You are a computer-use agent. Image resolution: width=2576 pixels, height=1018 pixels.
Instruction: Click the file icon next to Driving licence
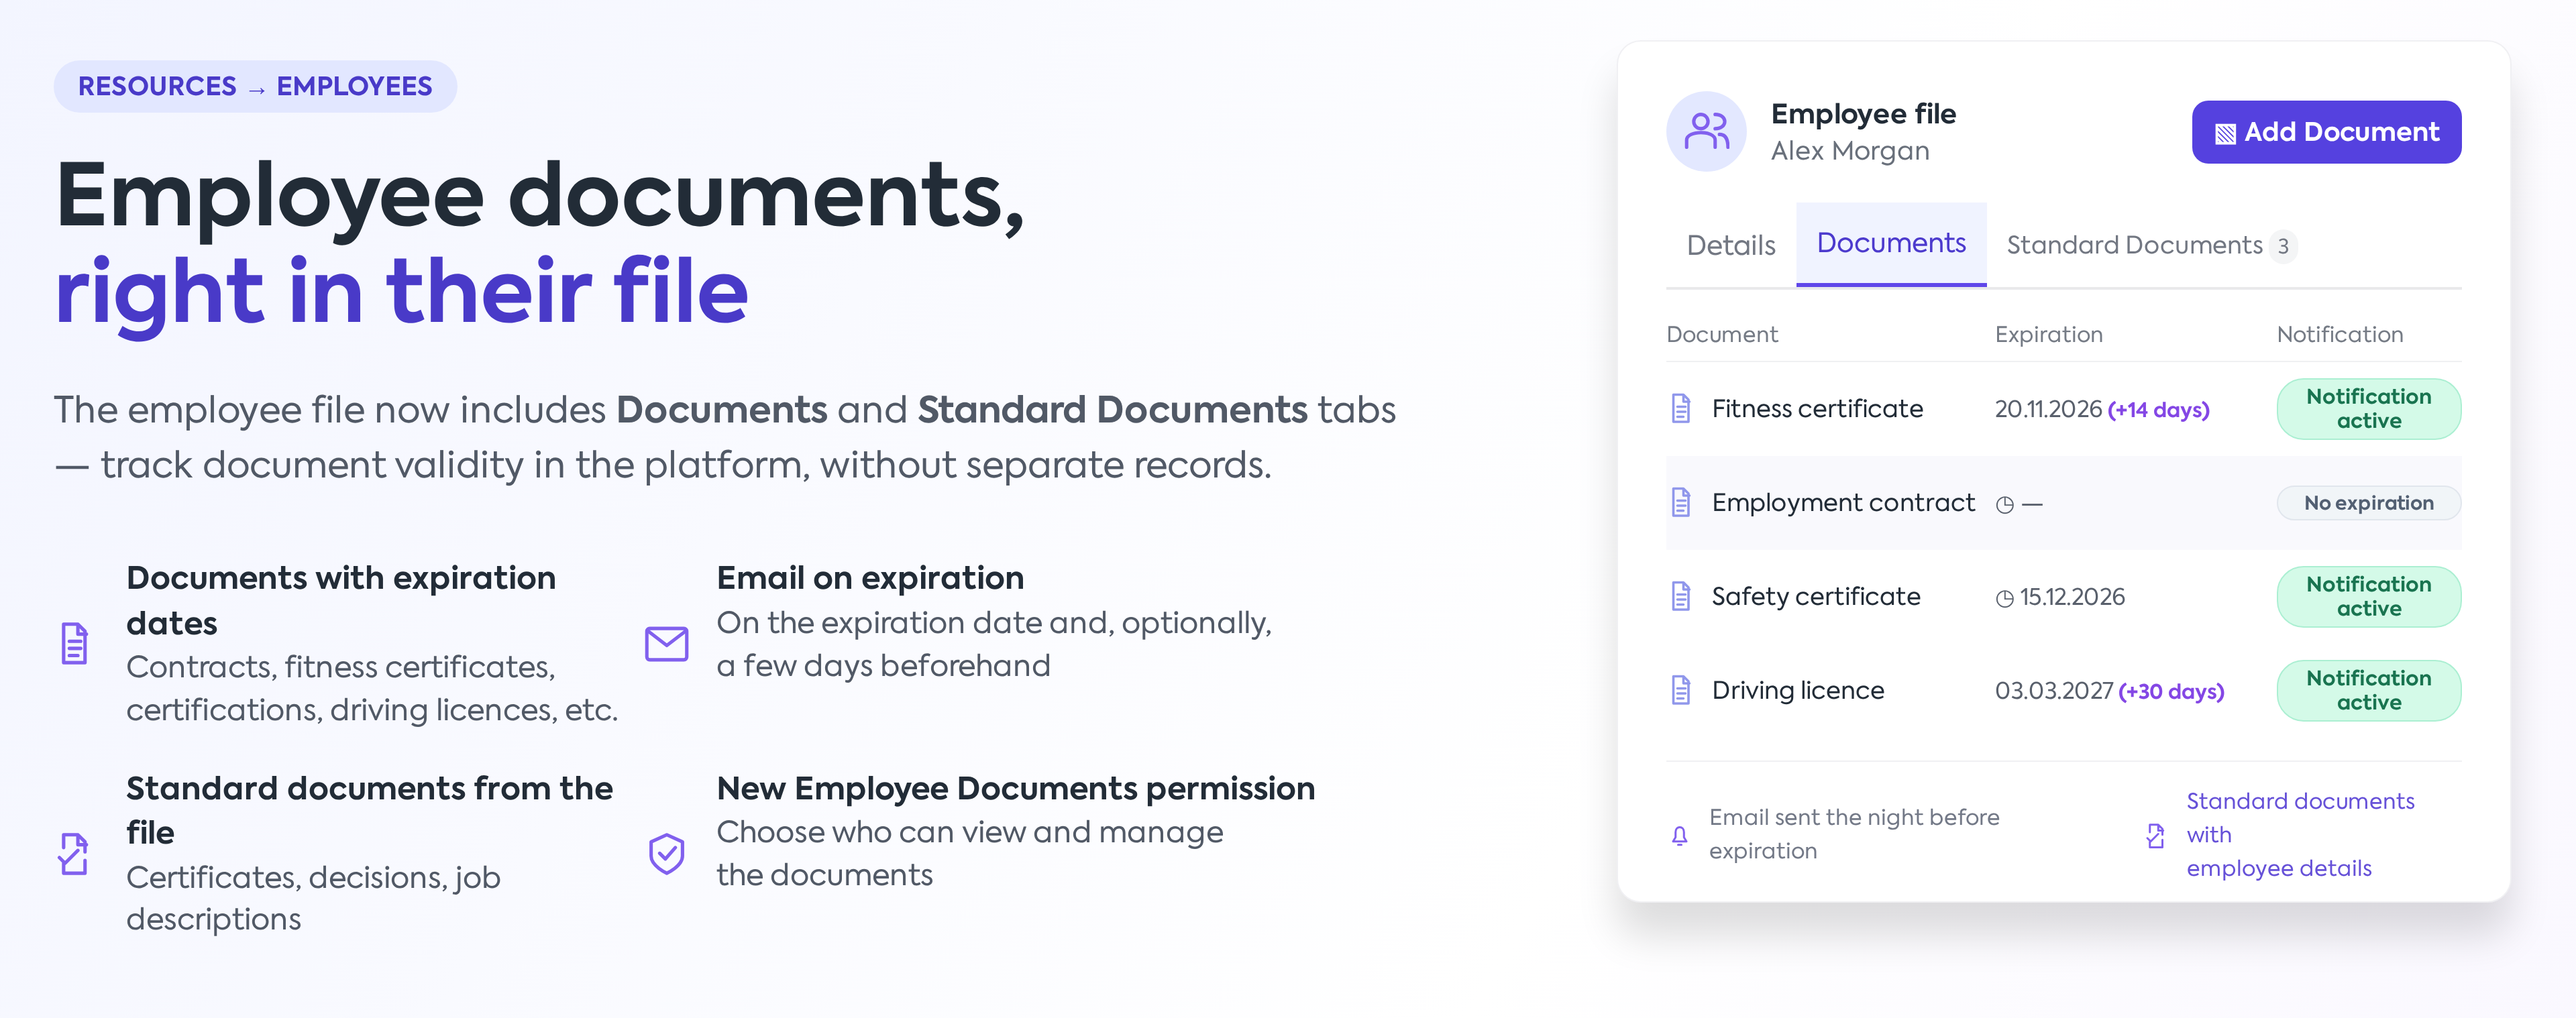coord(1681,690)
